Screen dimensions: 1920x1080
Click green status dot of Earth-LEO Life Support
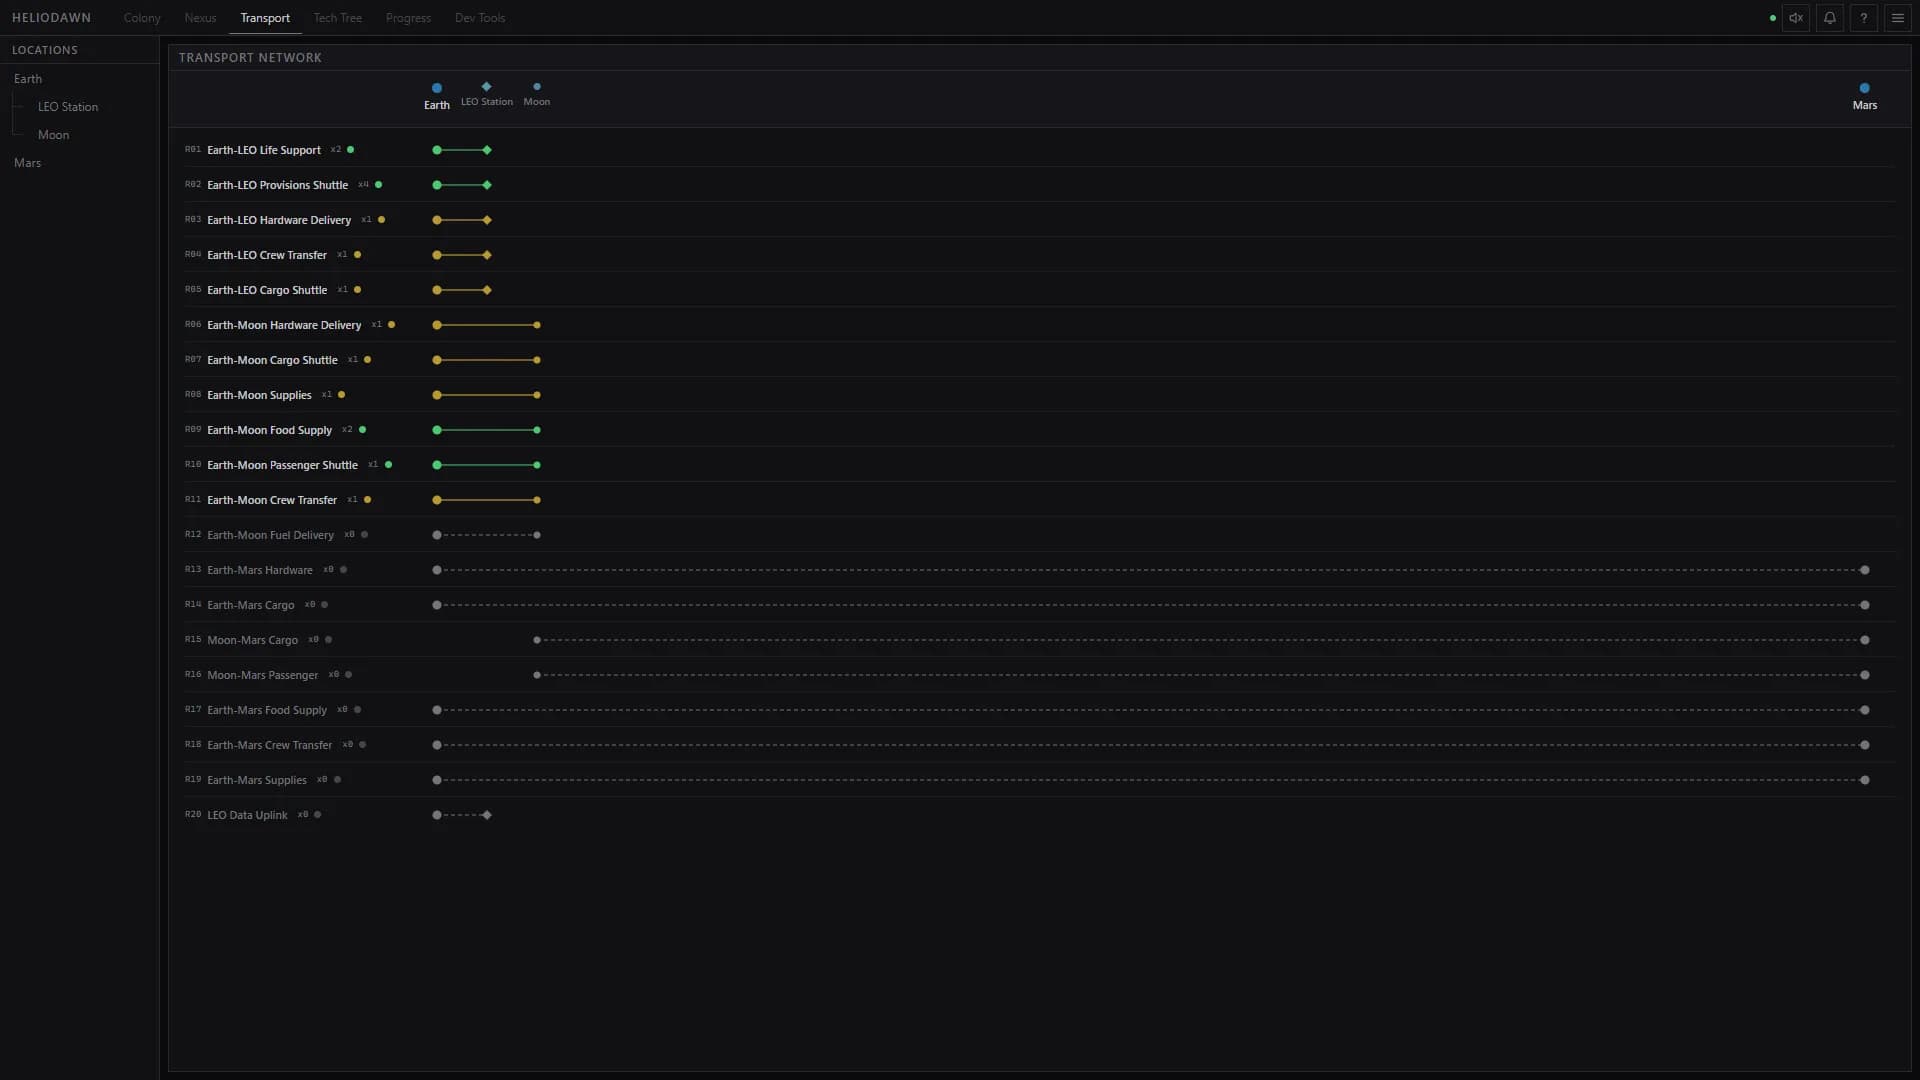[350, 150]
